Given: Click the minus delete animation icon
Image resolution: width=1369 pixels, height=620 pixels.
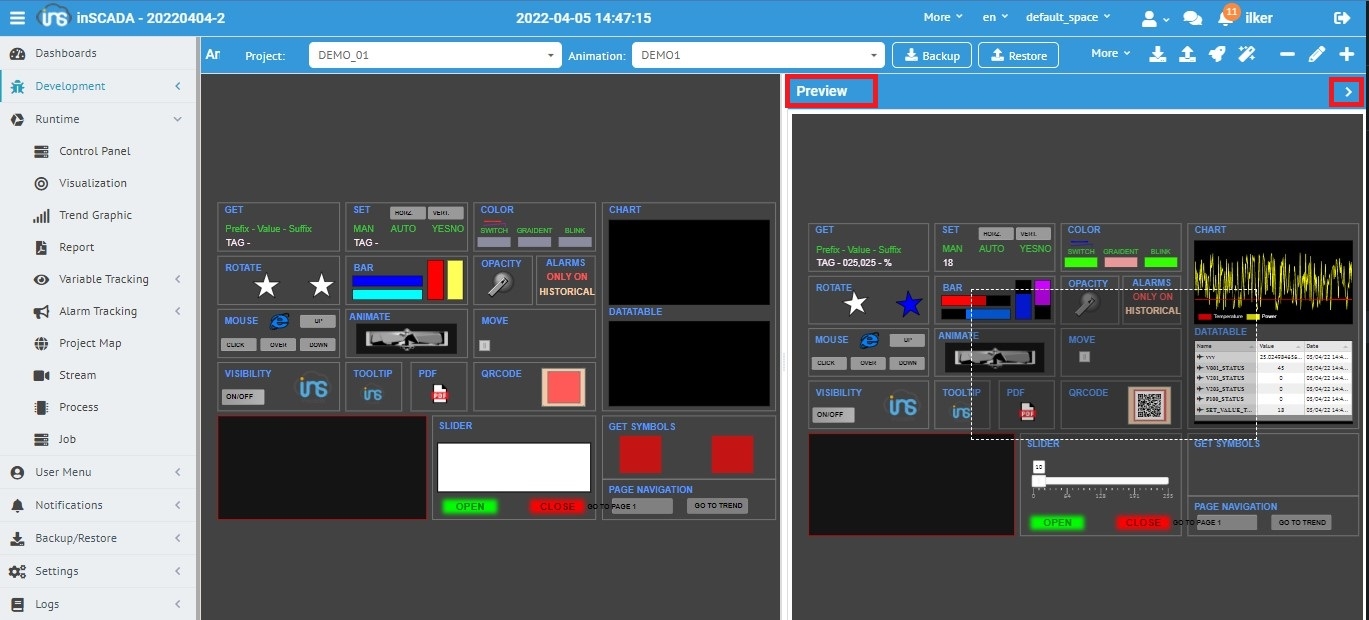Looking at the screenshot, I should tap(1287, 54).
